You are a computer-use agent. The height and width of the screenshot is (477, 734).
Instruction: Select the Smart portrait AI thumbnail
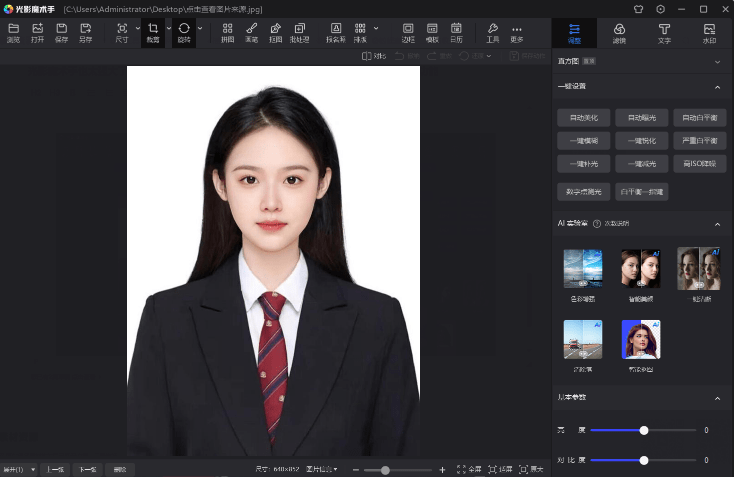pyautogui.click(x=641, y=270)
